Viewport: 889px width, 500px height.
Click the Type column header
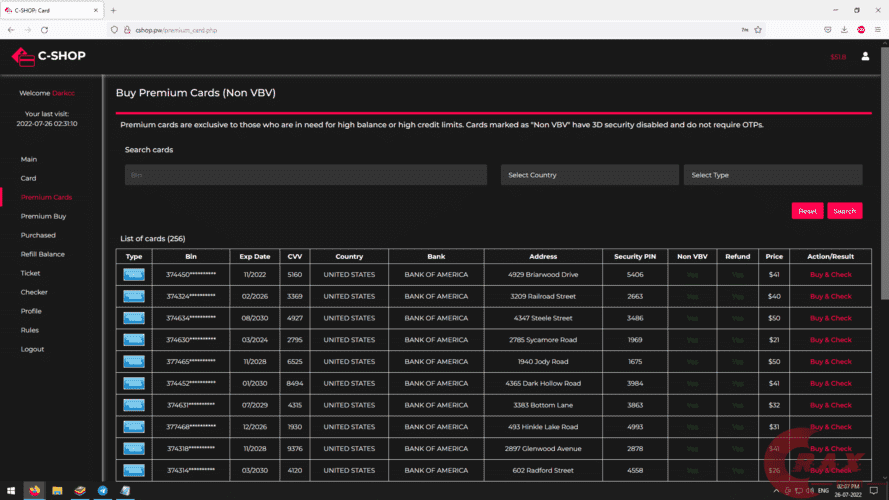point(134,256)
